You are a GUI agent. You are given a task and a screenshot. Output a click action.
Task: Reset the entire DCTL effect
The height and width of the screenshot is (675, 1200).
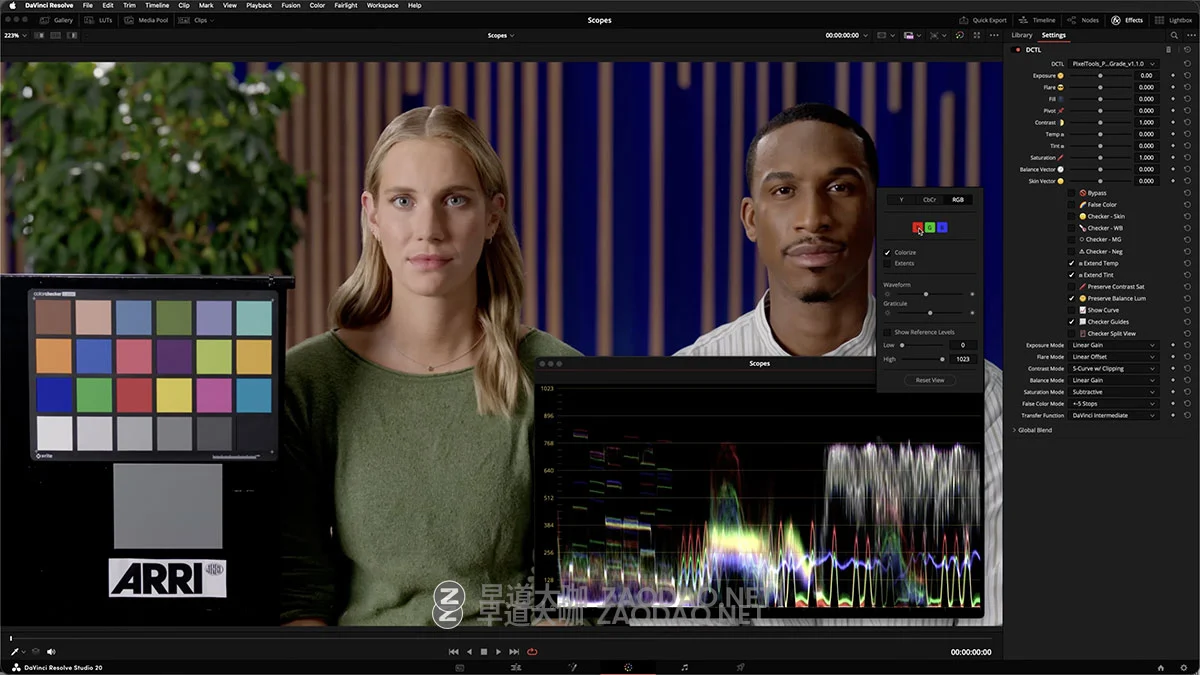tap(1187, 49)
